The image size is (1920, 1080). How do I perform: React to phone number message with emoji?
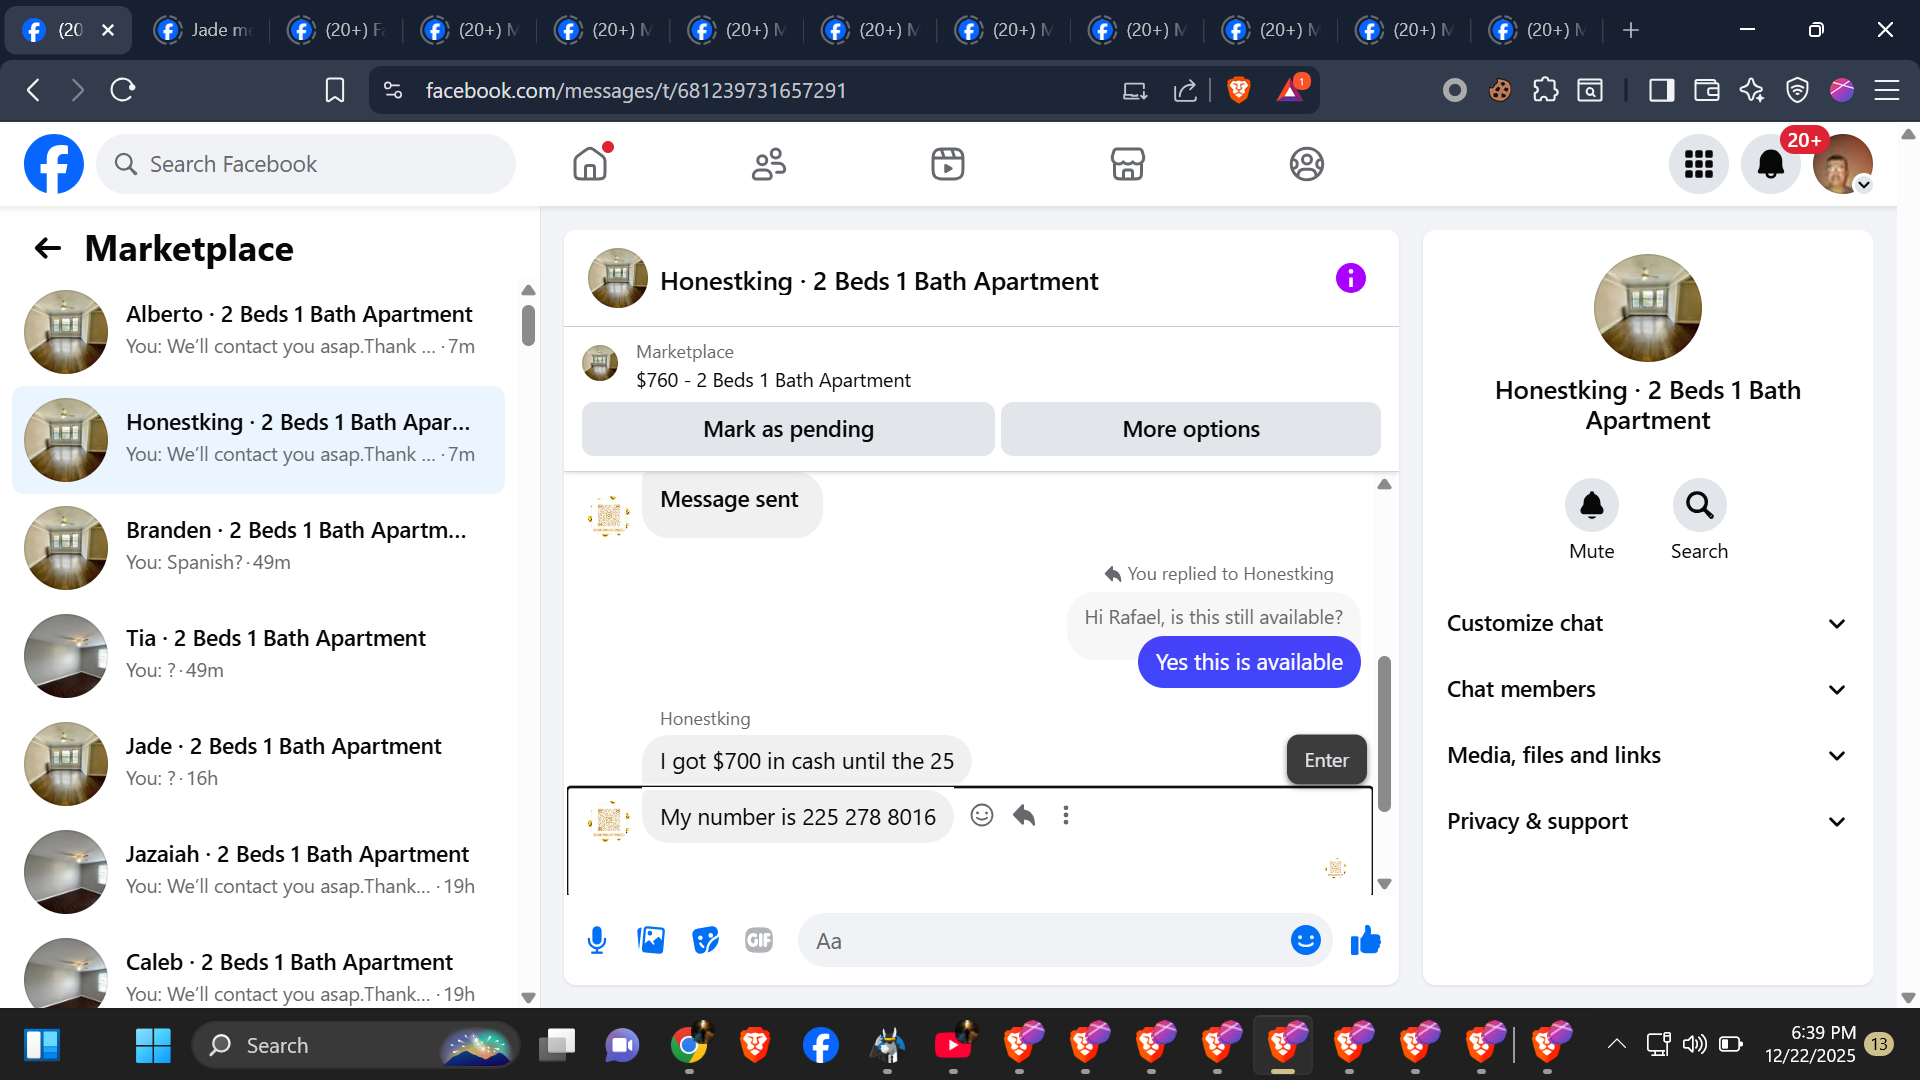pos(982,815)
